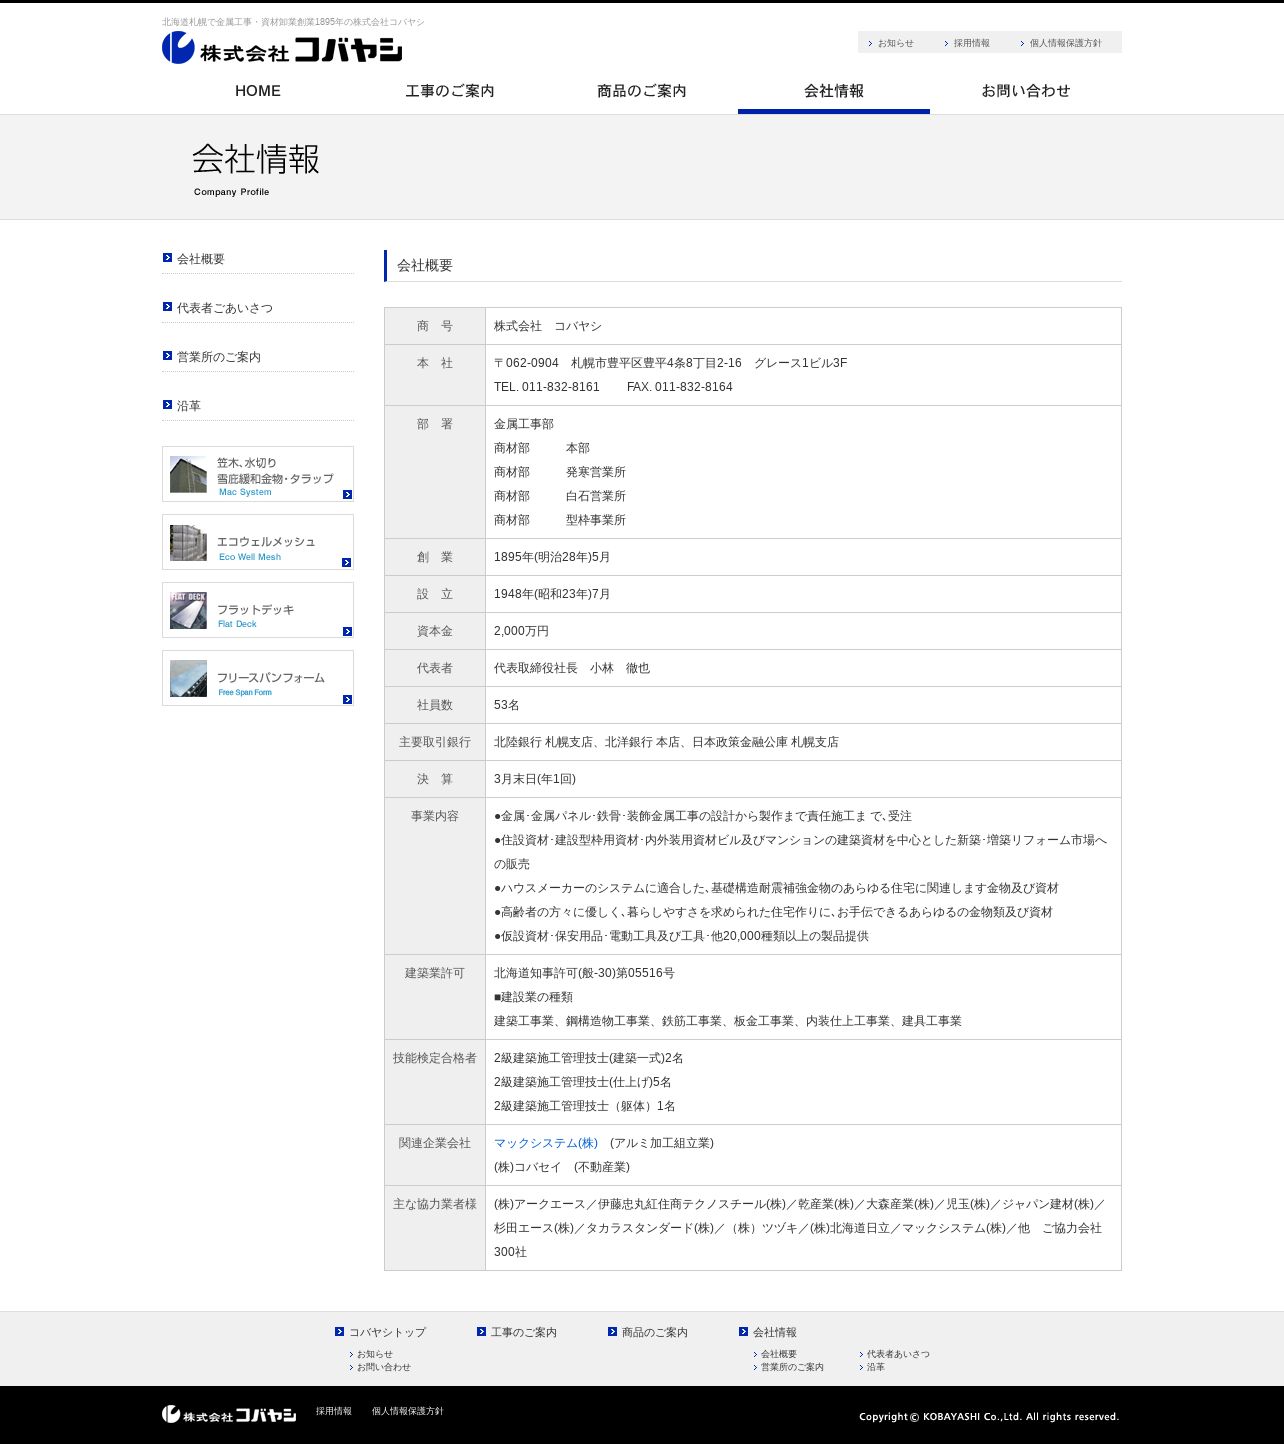Click footer 工事のご案内 link
Image resolution: width=1284 pixels, height=1444 pixels.
click(x=524, y=1332)
